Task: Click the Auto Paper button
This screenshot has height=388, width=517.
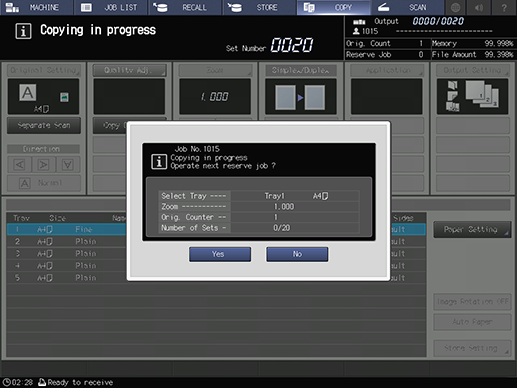Action: tap(472, 322)
